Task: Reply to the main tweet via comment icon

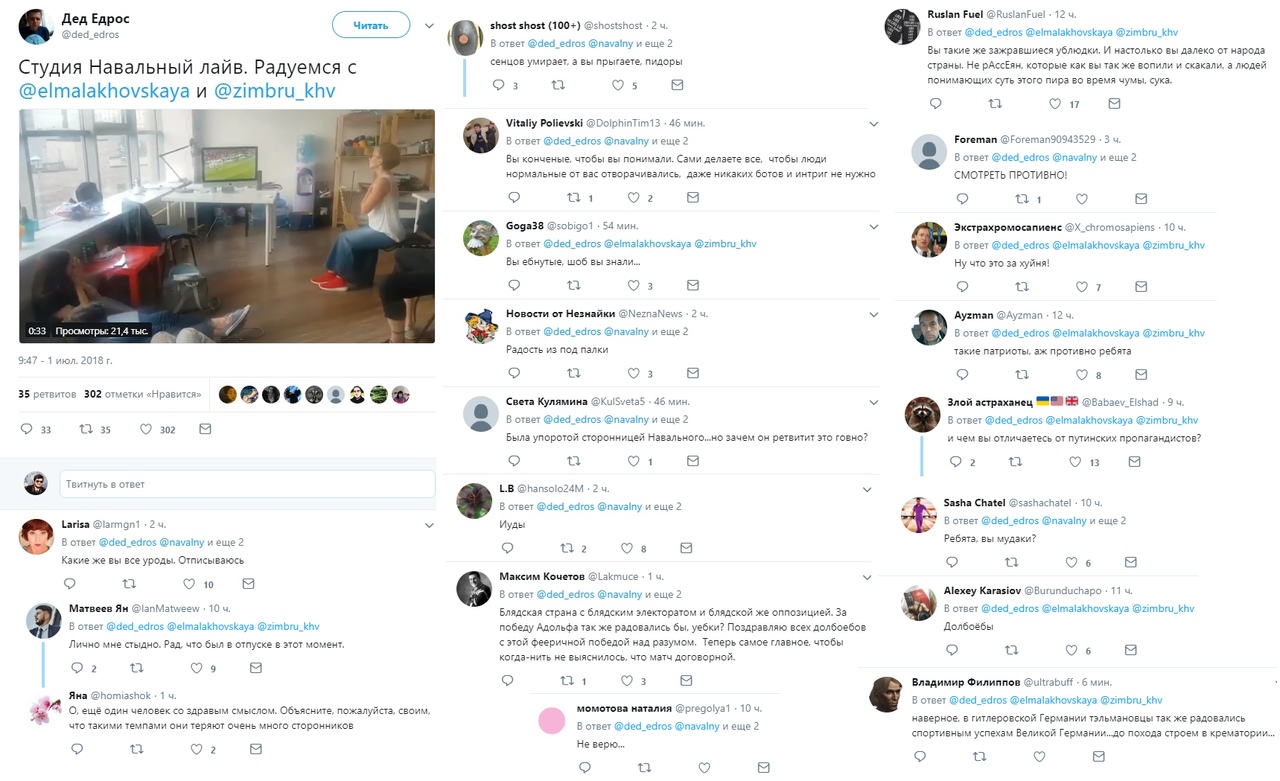Action: (x=27, y=429)
